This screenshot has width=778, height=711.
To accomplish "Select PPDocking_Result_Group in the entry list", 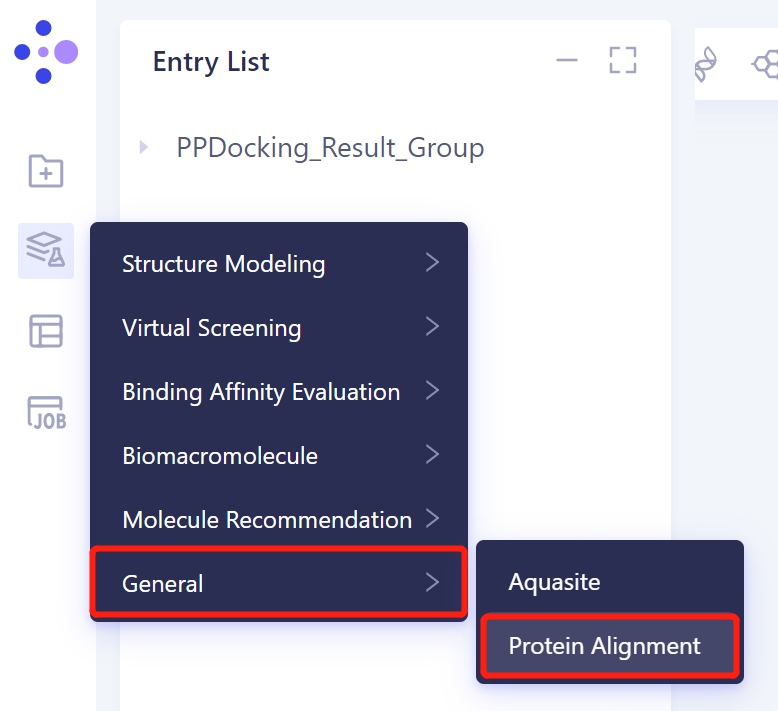I will (x=330, y=148).
